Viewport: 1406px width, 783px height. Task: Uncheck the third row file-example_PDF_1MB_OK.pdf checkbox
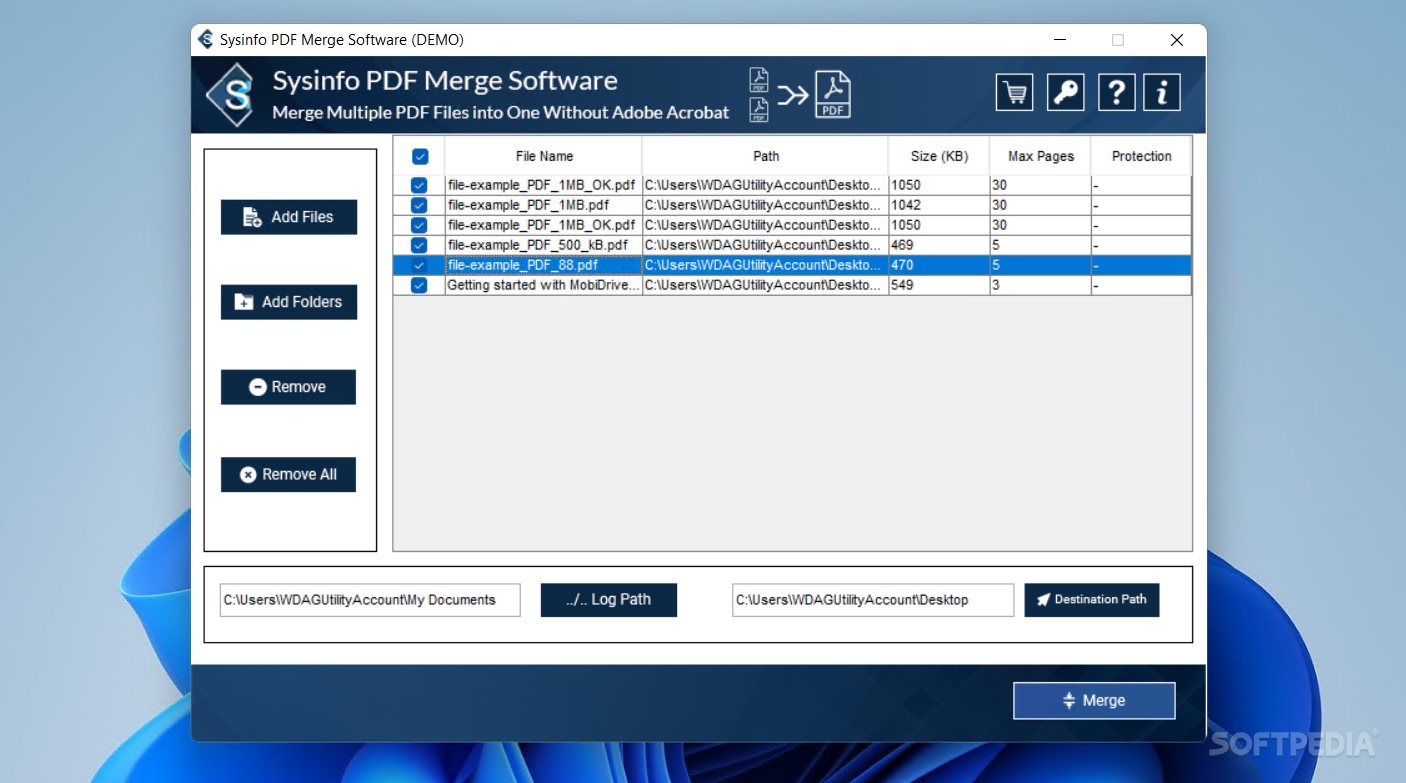pos(419,225)
